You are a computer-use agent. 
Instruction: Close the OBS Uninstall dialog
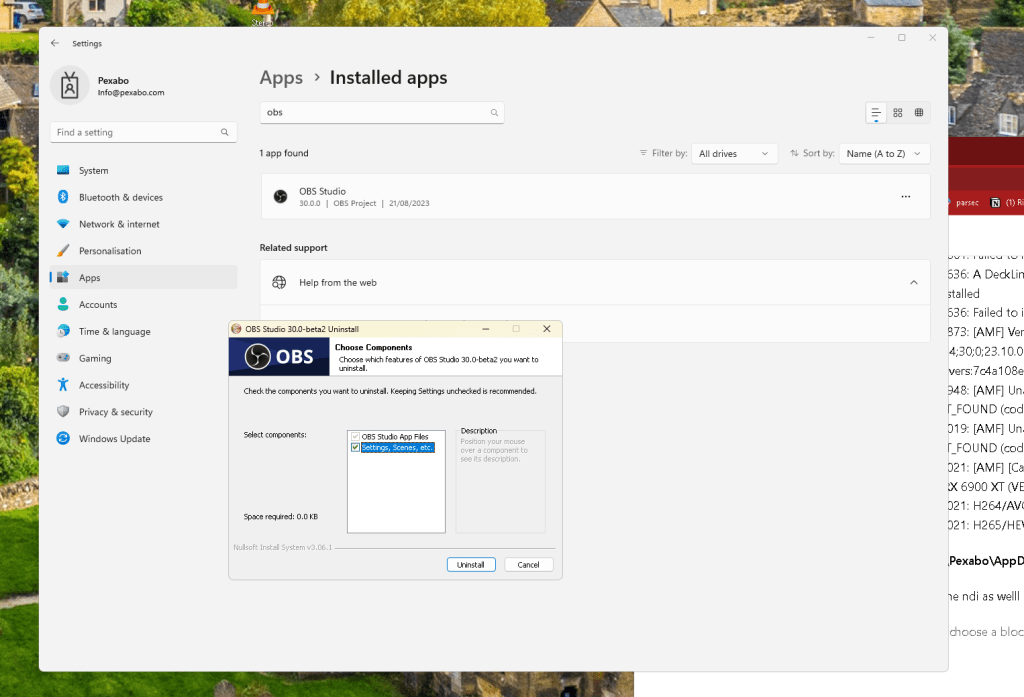(x=547, y=329)
